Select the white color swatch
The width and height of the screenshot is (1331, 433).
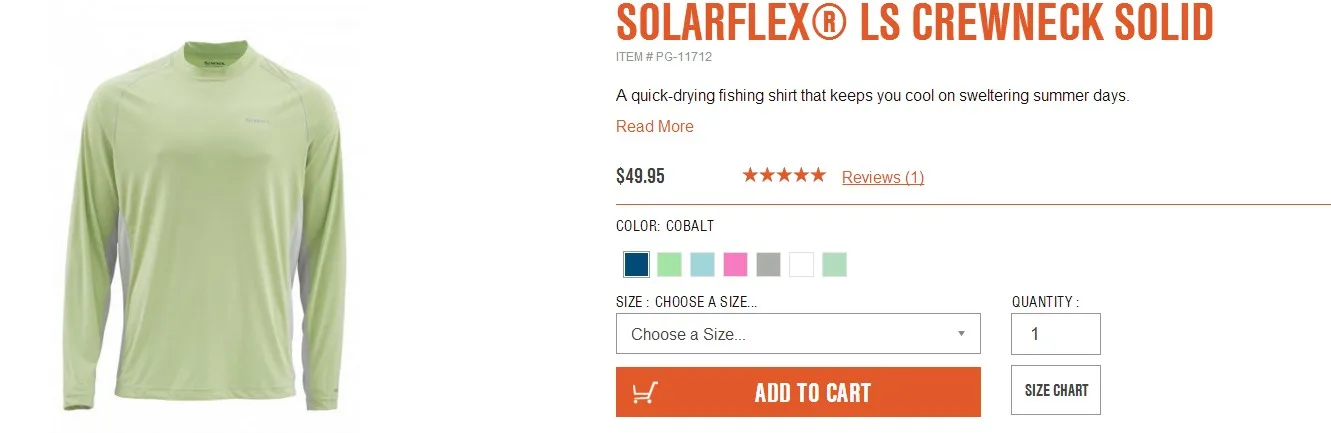pyautogui.click(x=801, y=264)
